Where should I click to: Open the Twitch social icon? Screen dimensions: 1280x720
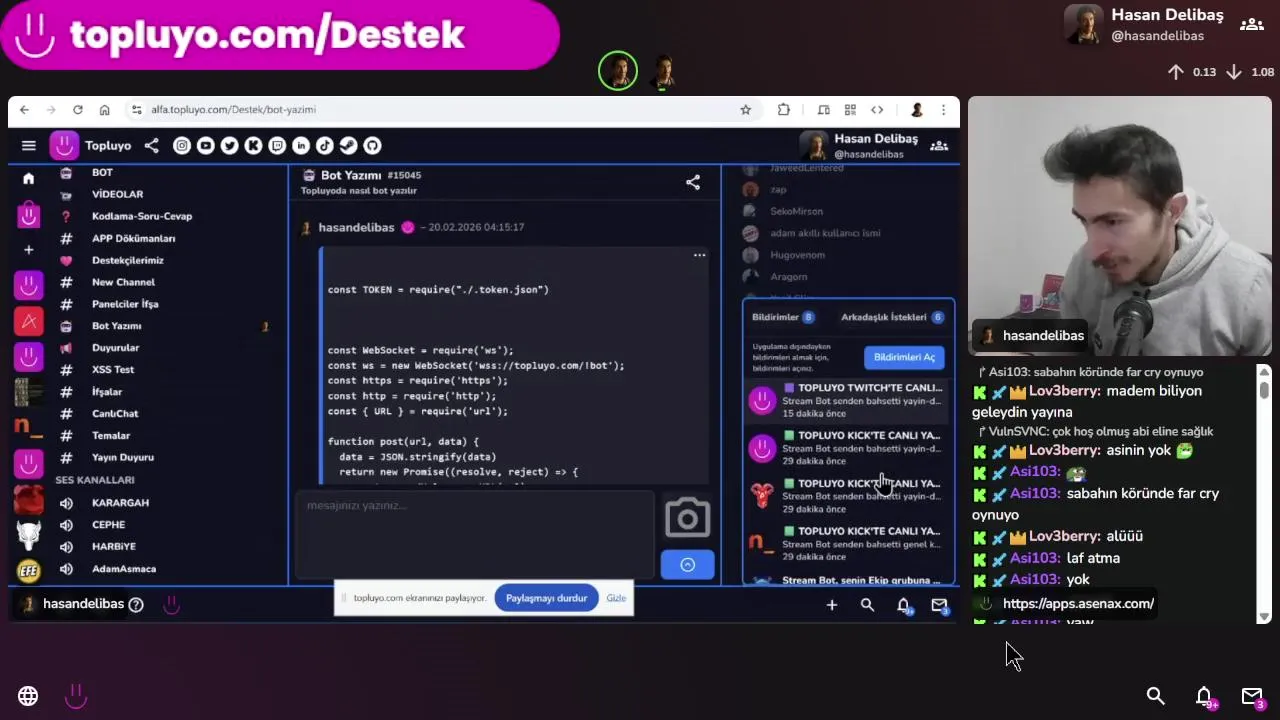click(277, 146)
